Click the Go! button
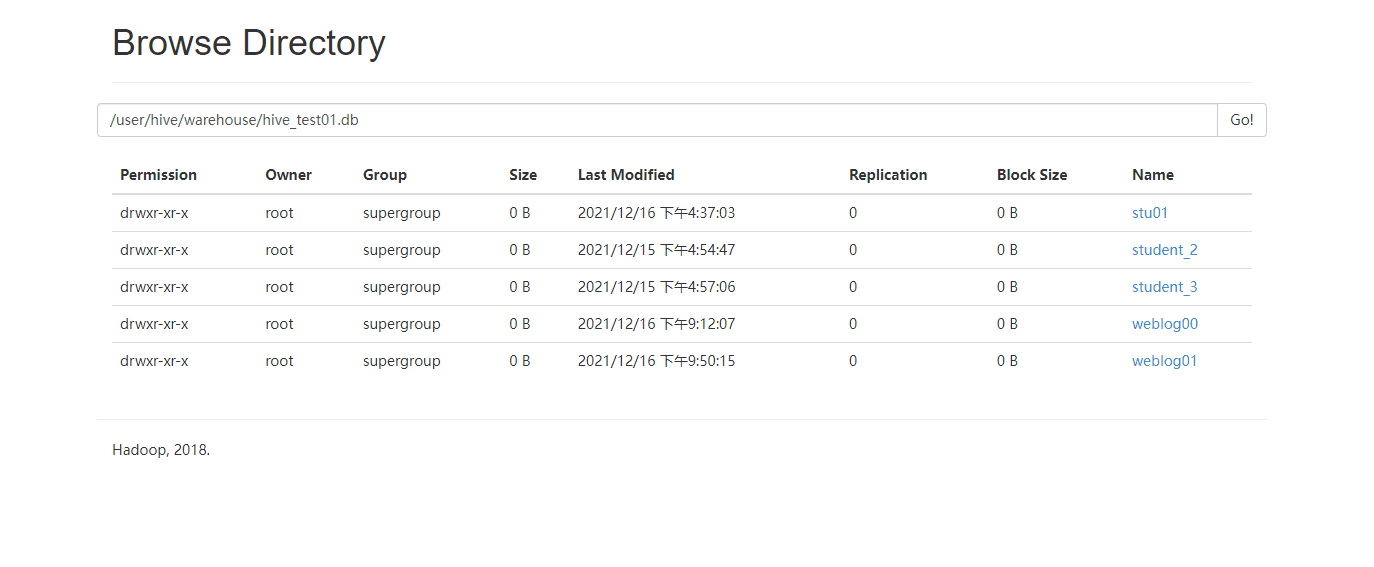The width and height of the screenshot is (1374, 567). tap(1241, 120)
